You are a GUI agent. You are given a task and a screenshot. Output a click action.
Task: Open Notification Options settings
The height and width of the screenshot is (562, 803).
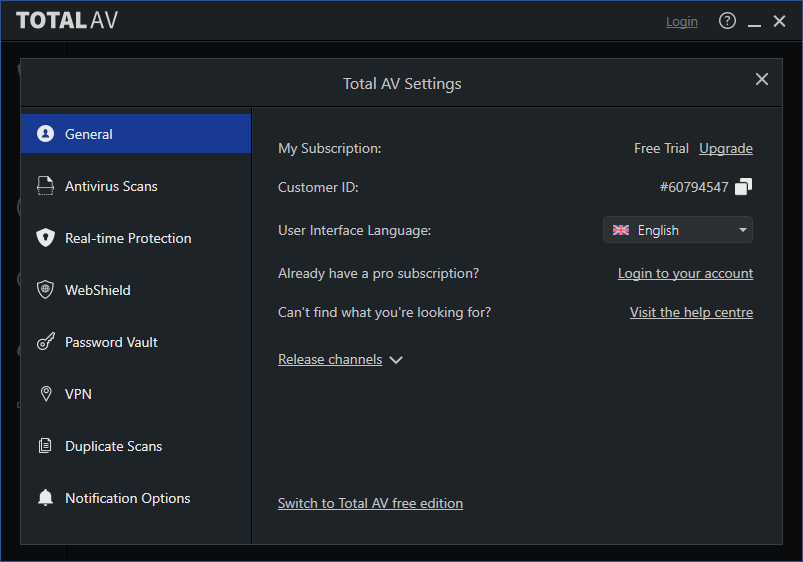pyautogui.click(x=136, y=497)
